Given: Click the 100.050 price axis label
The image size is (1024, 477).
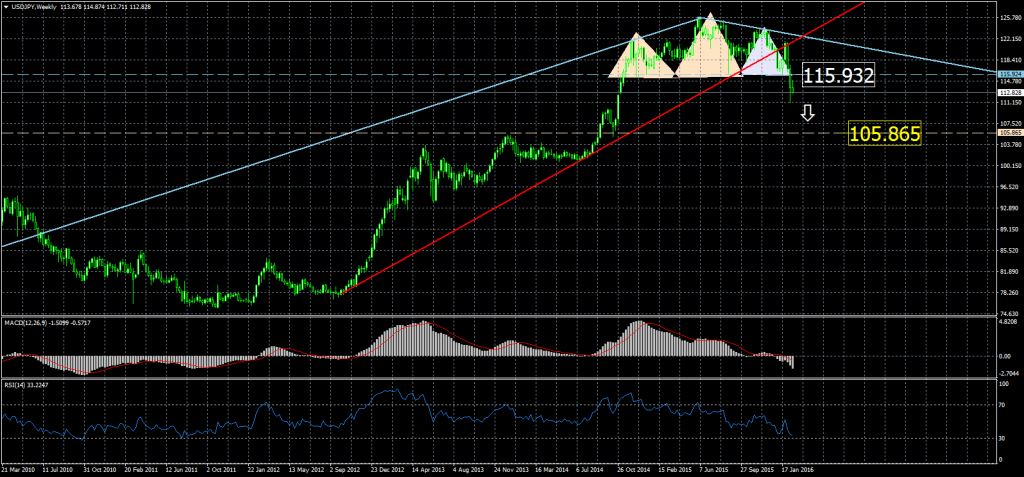Looking at the screenshot, I should click(x=1009, y=165).
